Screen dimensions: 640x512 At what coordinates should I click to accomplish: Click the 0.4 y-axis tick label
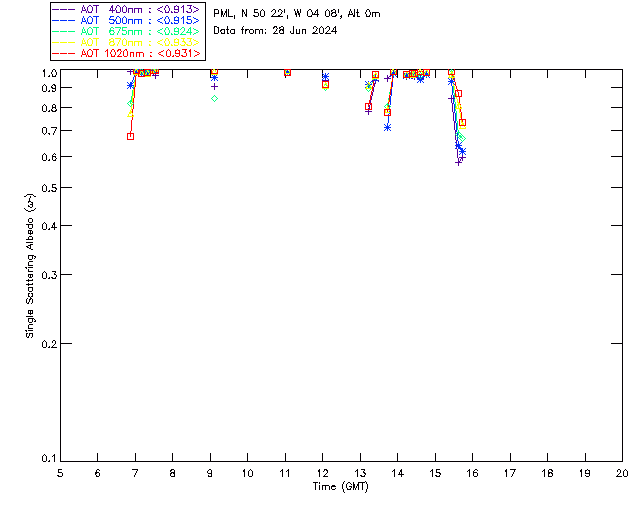(x=49, y=226)
